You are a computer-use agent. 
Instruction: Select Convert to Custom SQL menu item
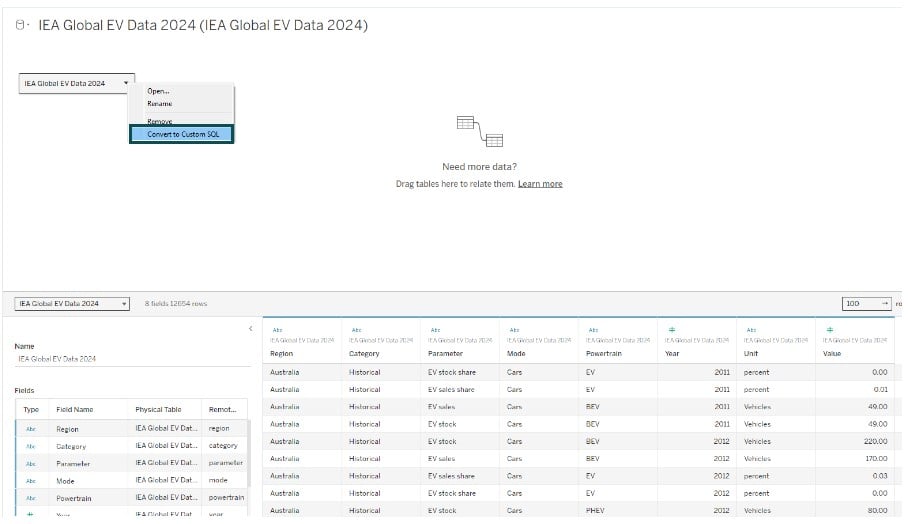[x=182, y=134]
